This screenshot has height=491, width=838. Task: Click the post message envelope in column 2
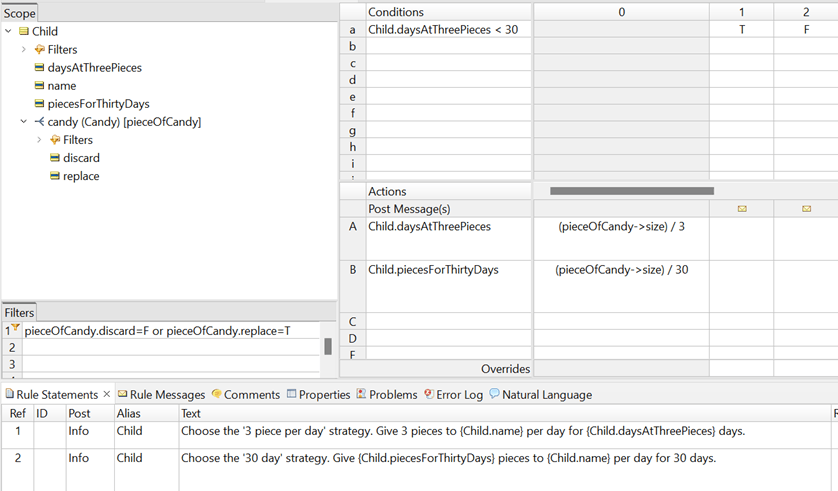tap(806, 209)
